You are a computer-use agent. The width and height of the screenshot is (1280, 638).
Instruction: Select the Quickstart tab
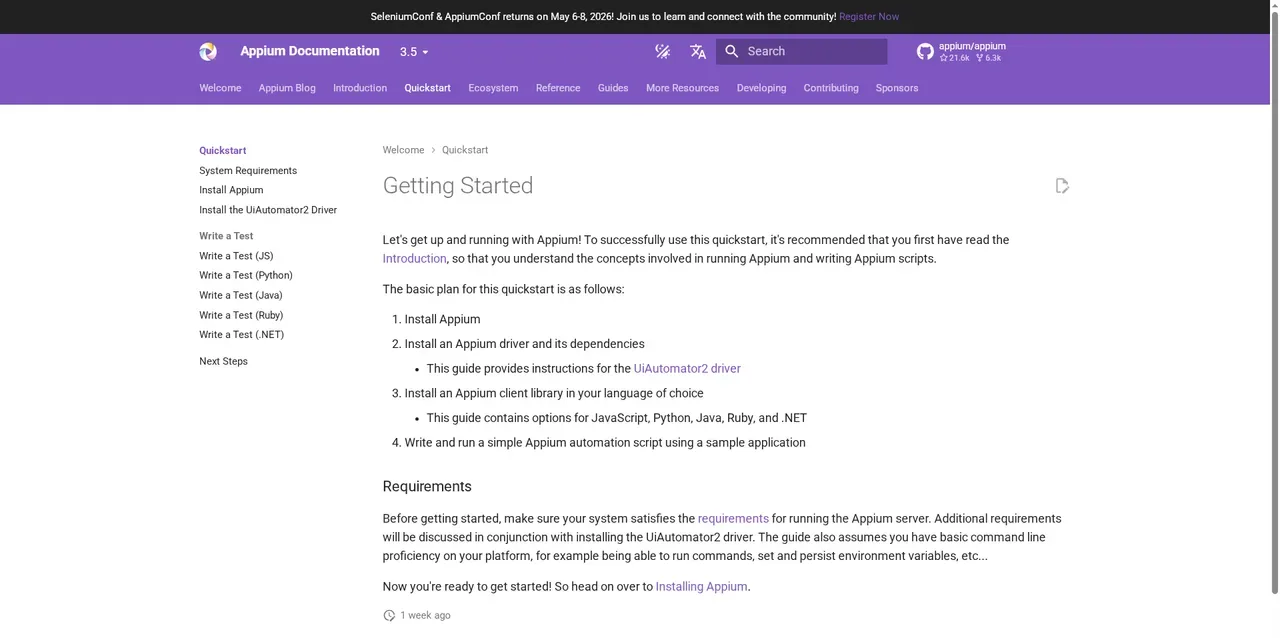(x=427, y=88)
